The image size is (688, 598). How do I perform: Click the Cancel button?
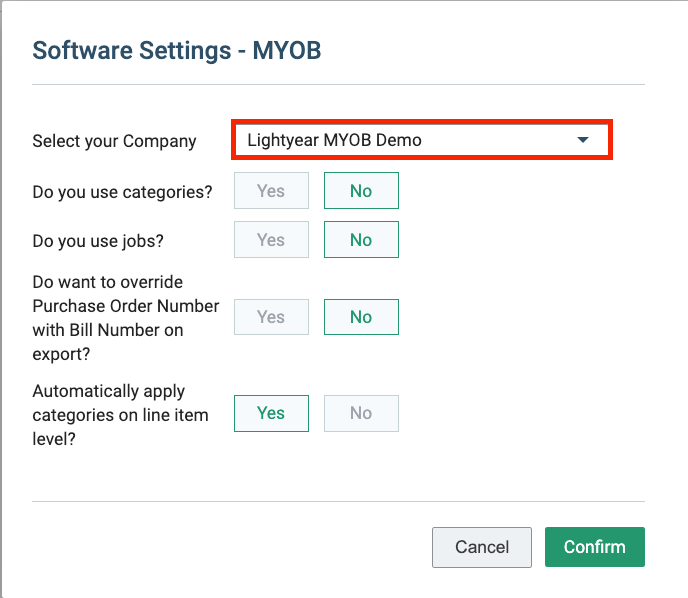pyautogui.click(x=482, y=547)
